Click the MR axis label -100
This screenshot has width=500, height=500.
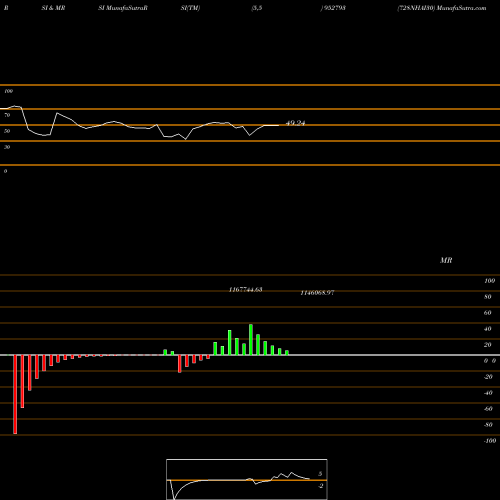[490, 441]
